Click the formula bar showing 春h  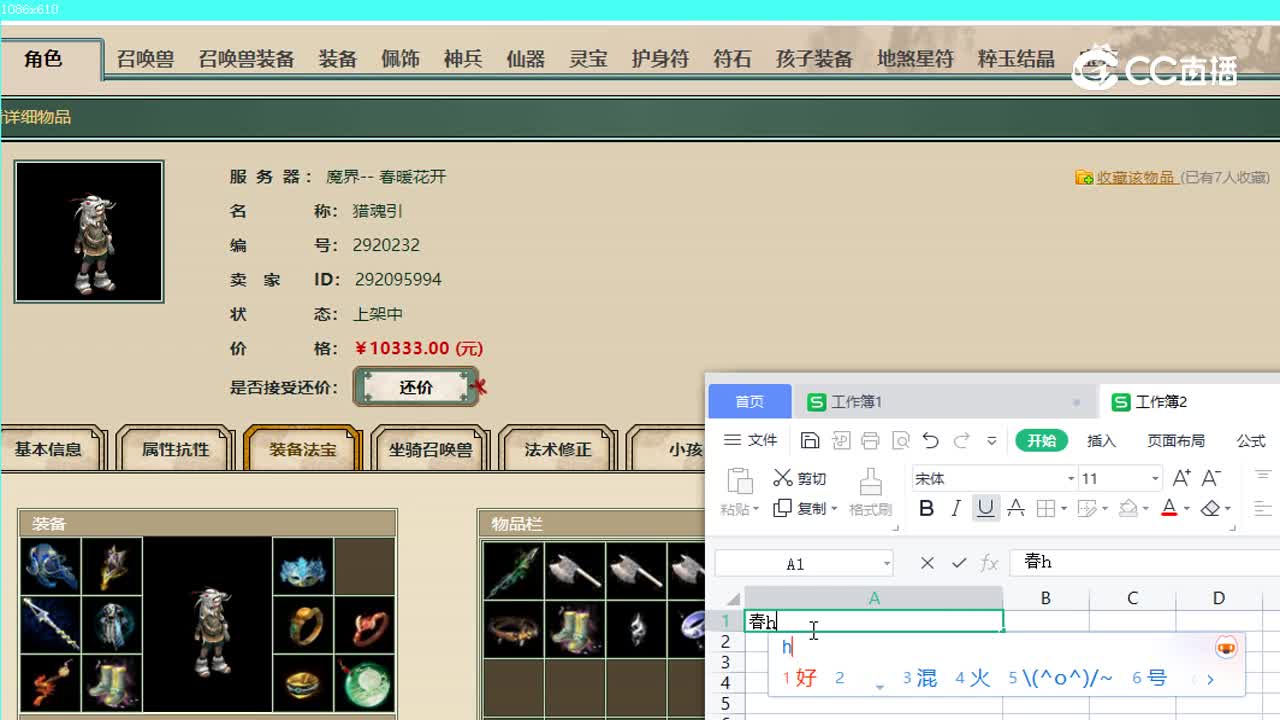pos(1145,562)
